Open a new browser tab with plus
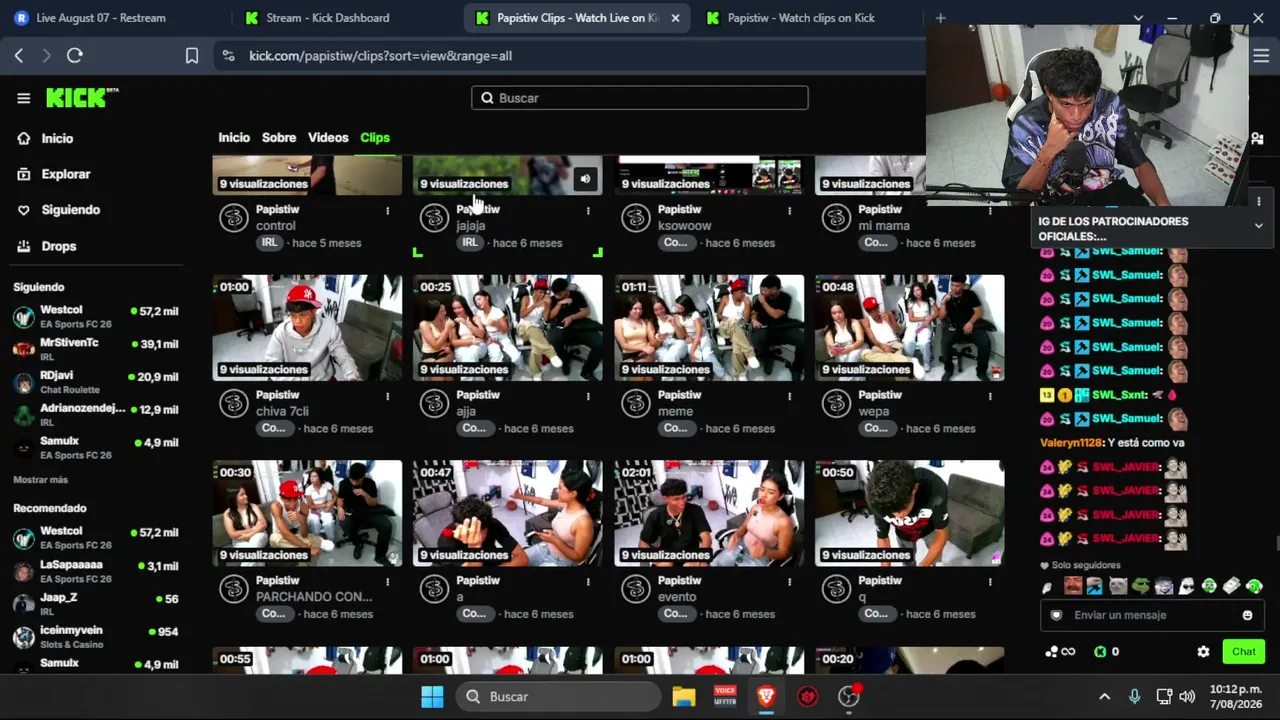The width and height of the screenshot is (1280, 720). [940, 18]
